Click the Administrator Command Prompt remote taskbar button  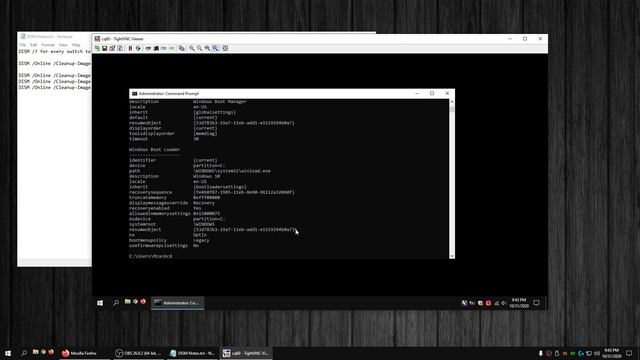click(177, 303)
